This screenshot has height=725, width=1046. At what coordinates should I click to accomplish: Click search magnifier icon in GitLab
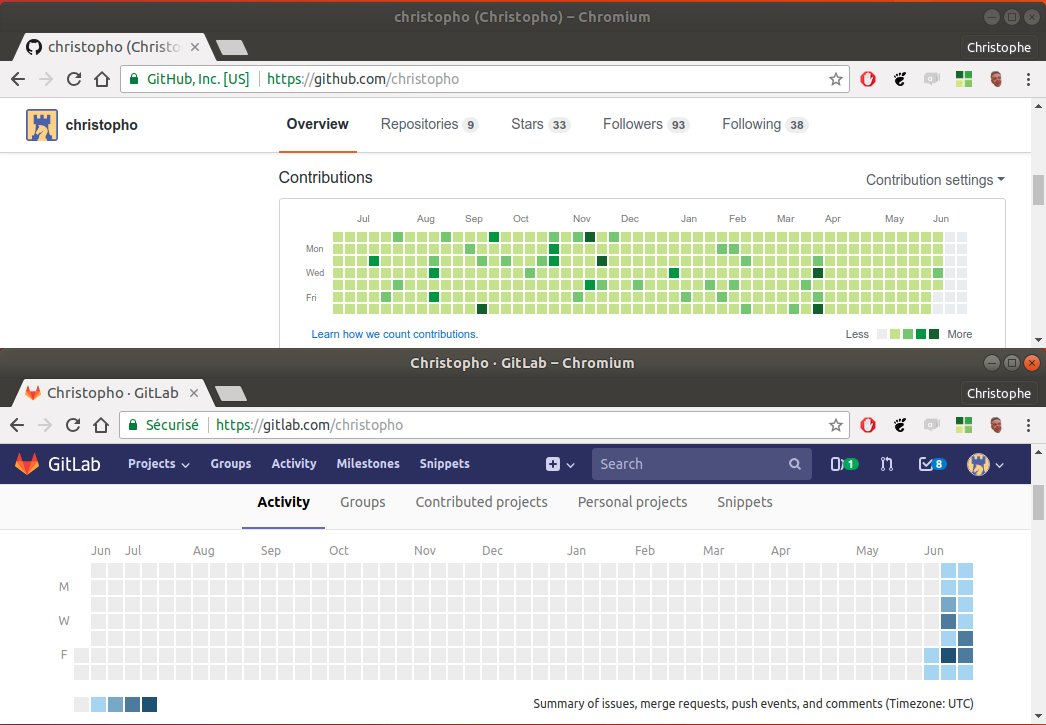795,464
